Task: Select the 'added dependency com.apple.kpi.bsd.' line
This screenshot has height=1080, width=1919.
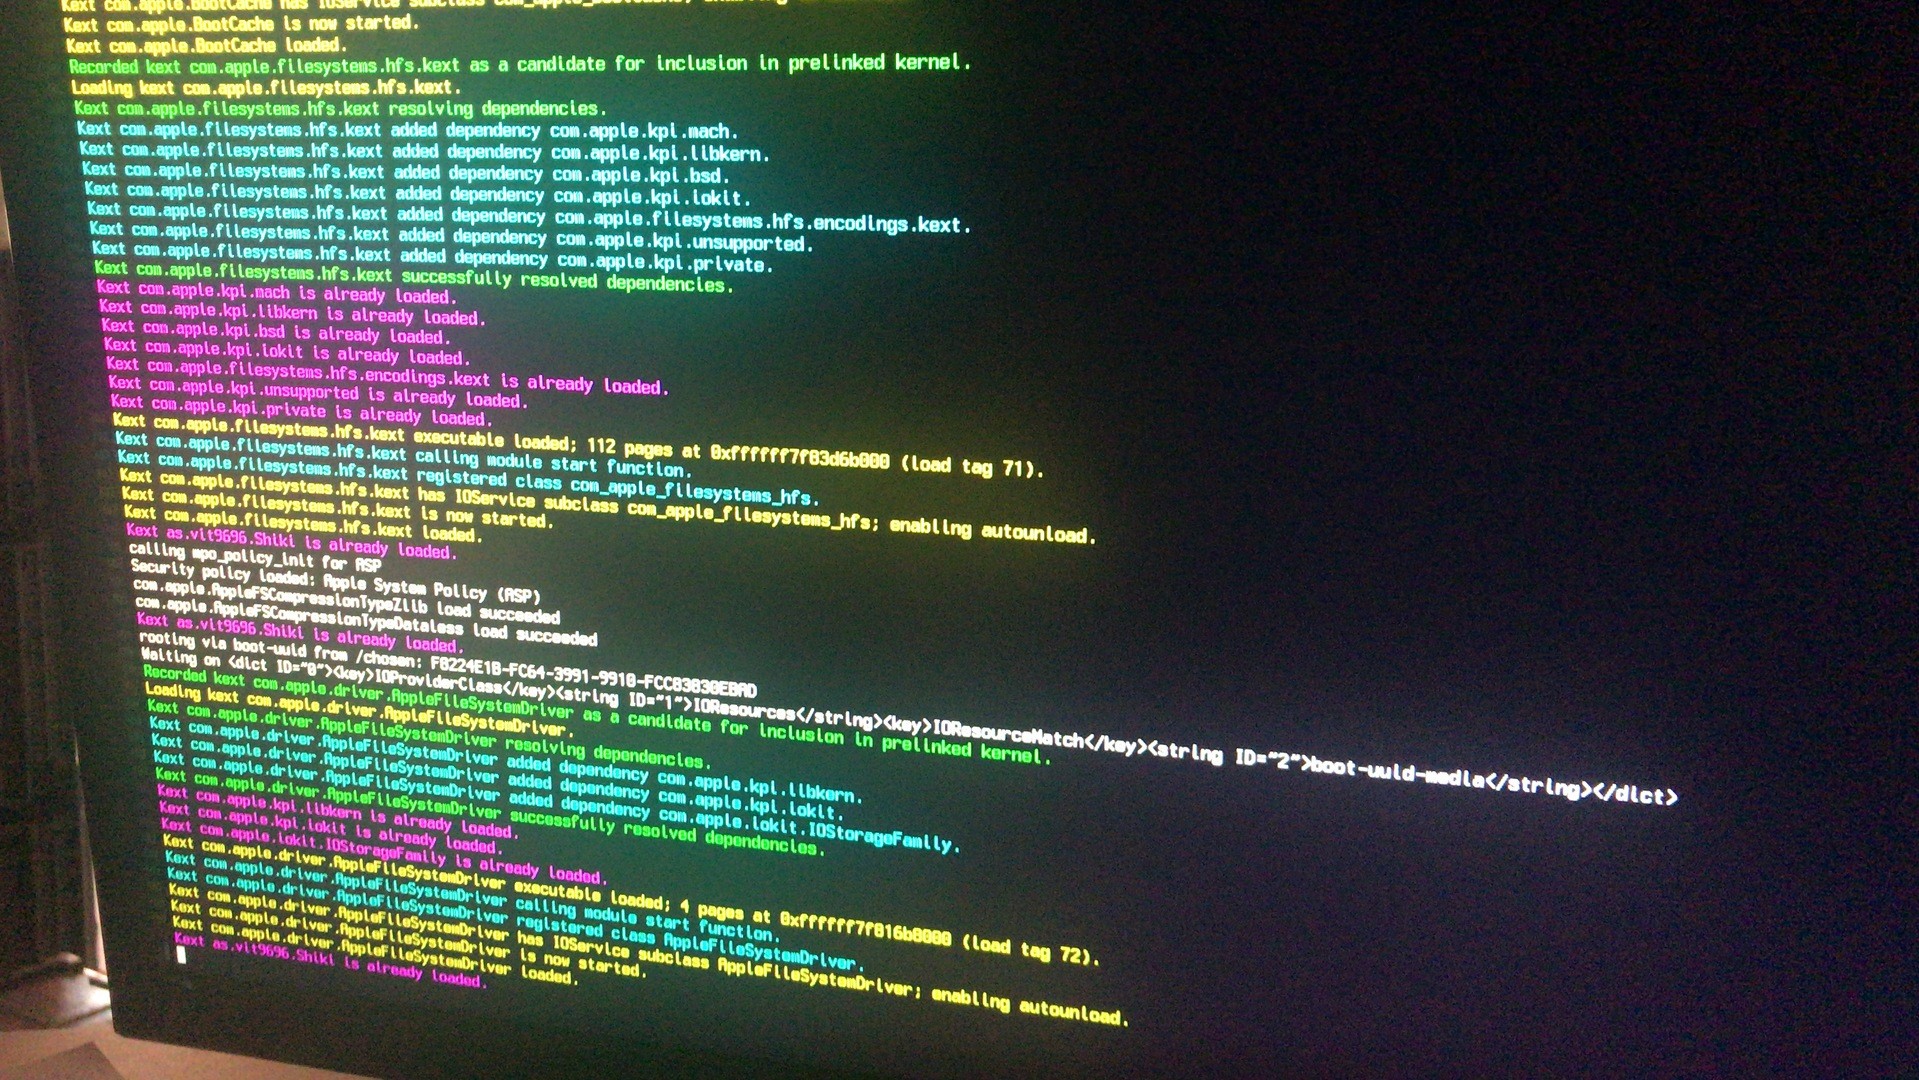Action: click(403, 173)
